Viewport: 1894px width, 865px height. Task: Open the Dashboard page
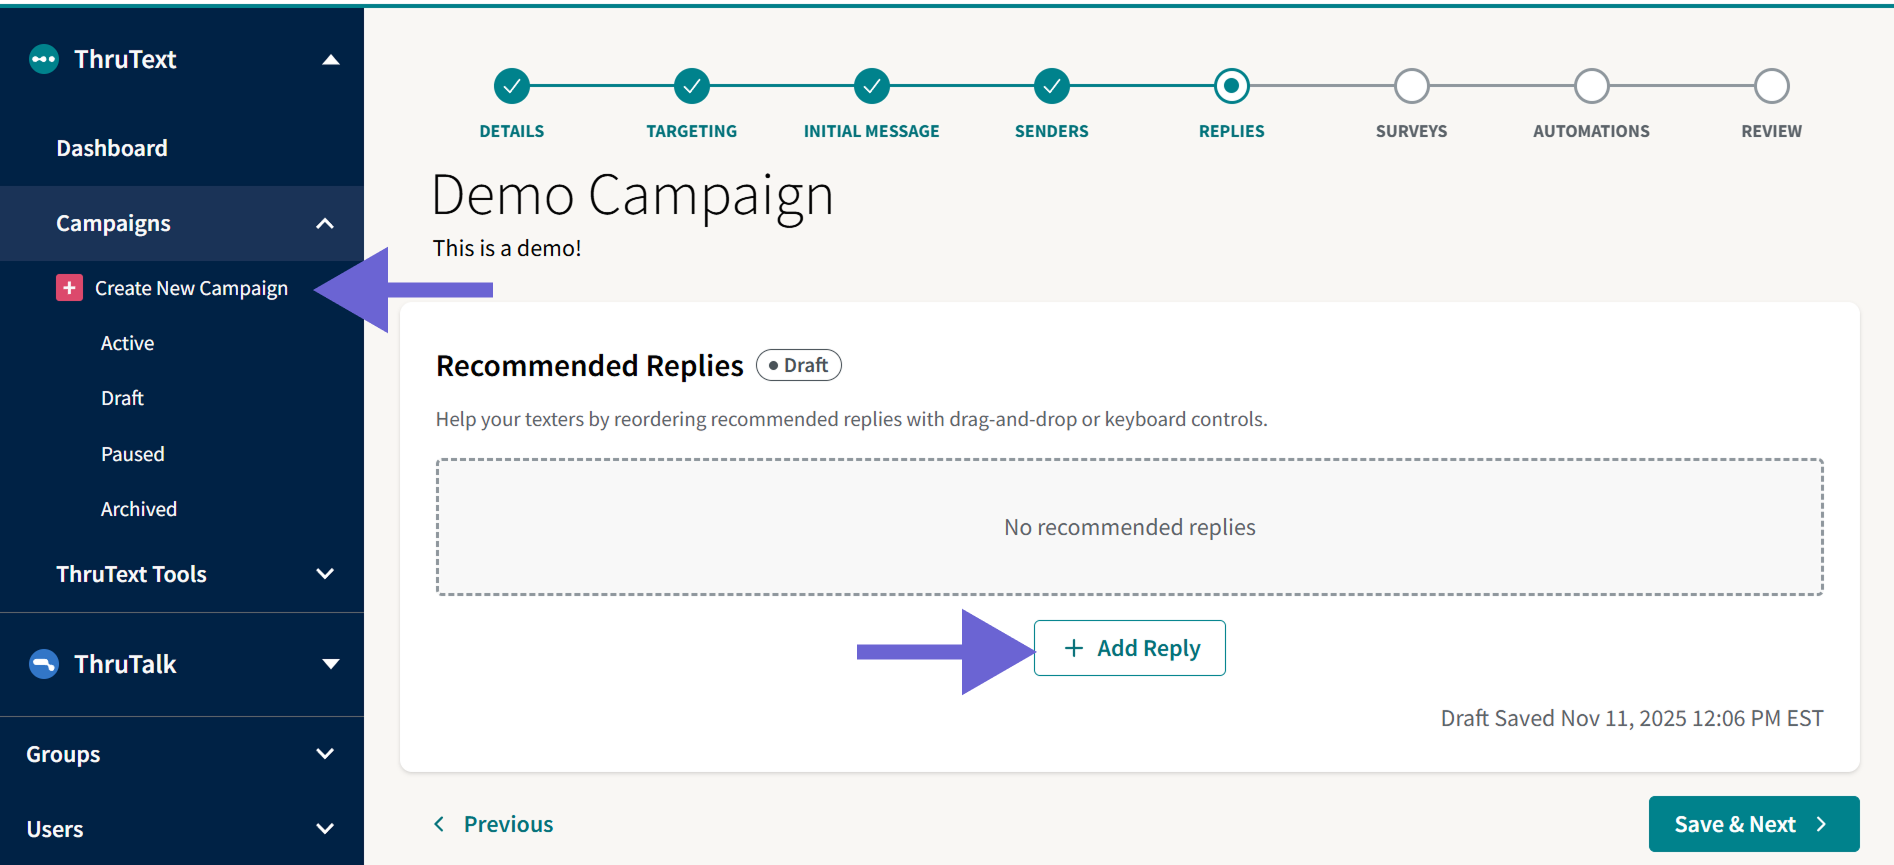click(x=112, y=147)
